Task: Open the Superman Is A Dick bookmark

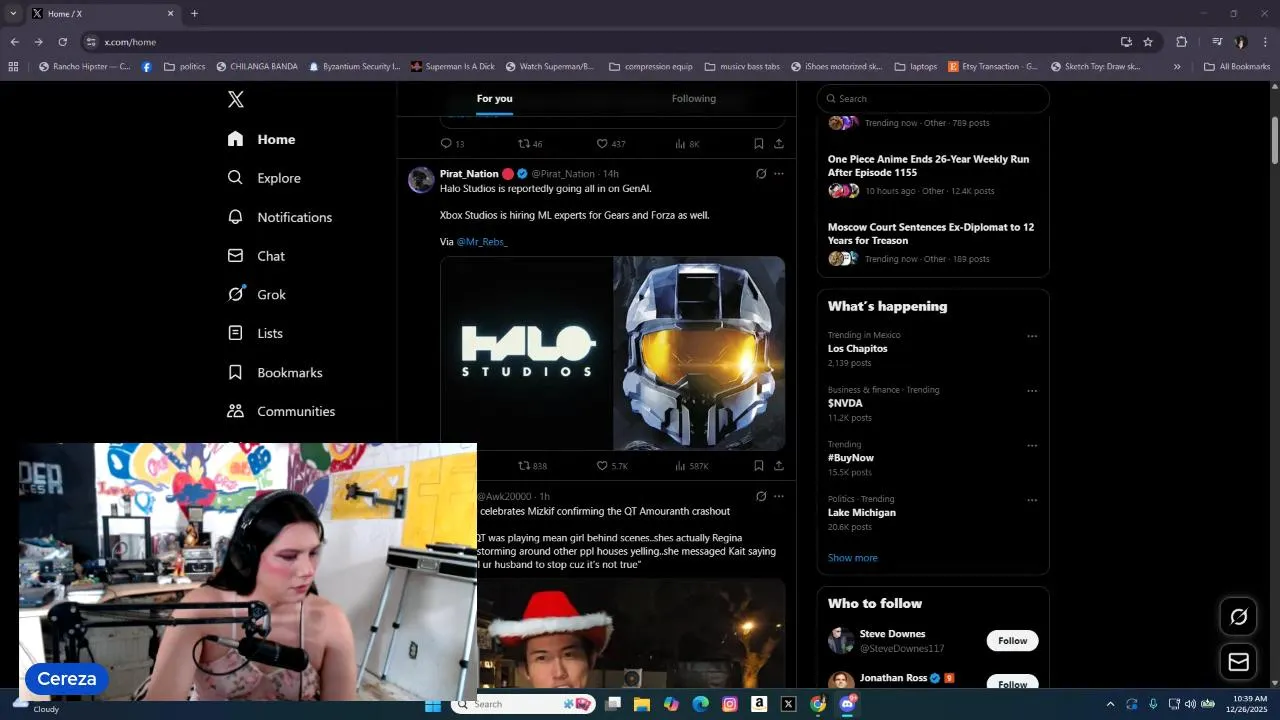Action: point(453,67)
